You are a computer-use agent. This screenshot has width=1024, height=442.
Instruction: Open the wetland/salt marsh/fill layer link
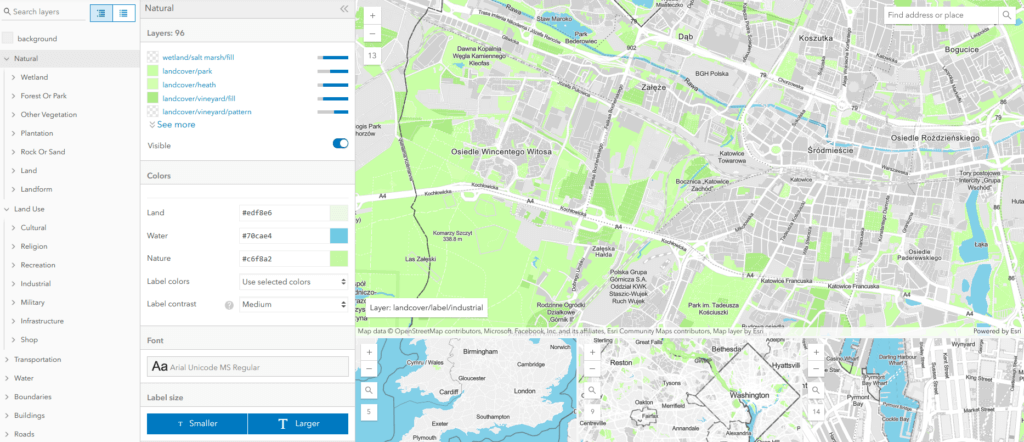pyautogui.click(x=199, y=57)
